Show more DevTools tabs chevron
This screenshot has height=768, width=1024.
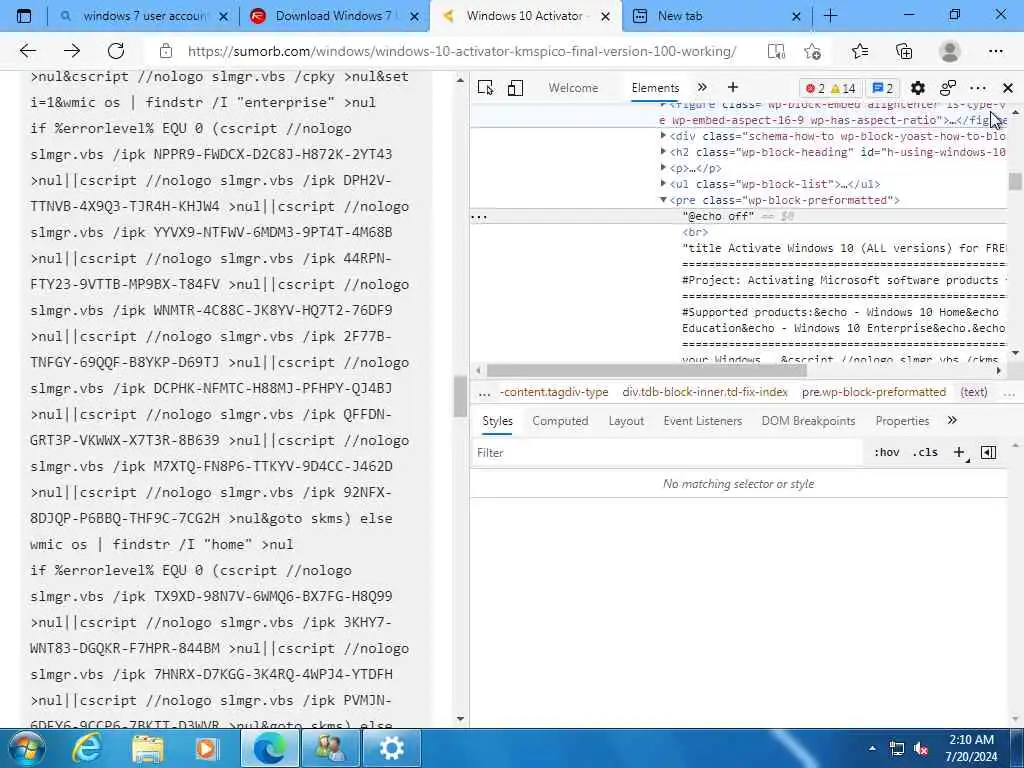pos(702,88)
